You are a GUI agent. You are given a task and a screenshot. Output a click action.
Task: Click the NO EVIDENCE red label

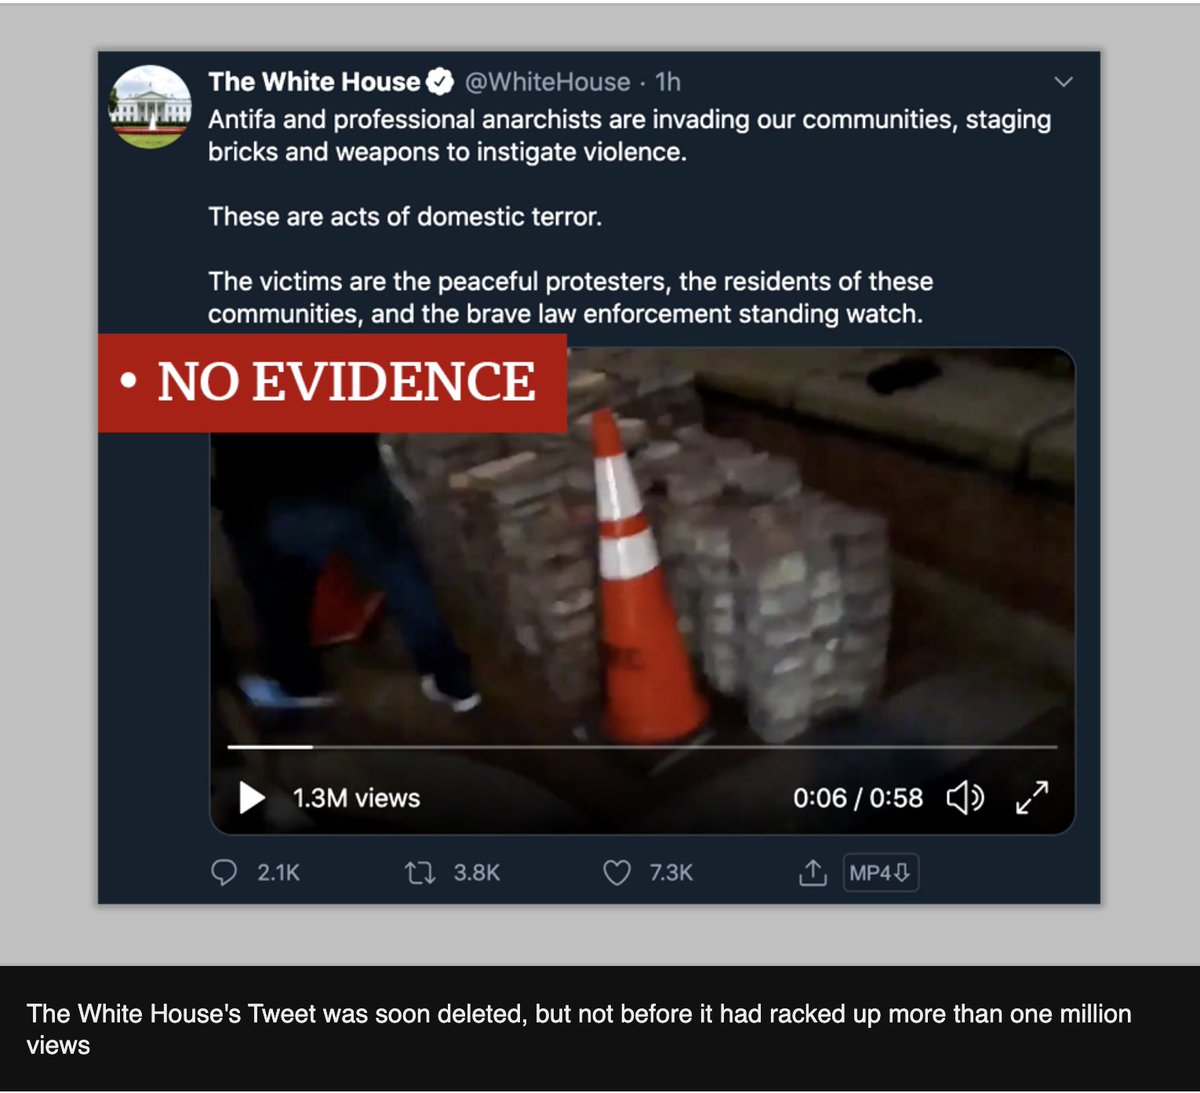332,383
